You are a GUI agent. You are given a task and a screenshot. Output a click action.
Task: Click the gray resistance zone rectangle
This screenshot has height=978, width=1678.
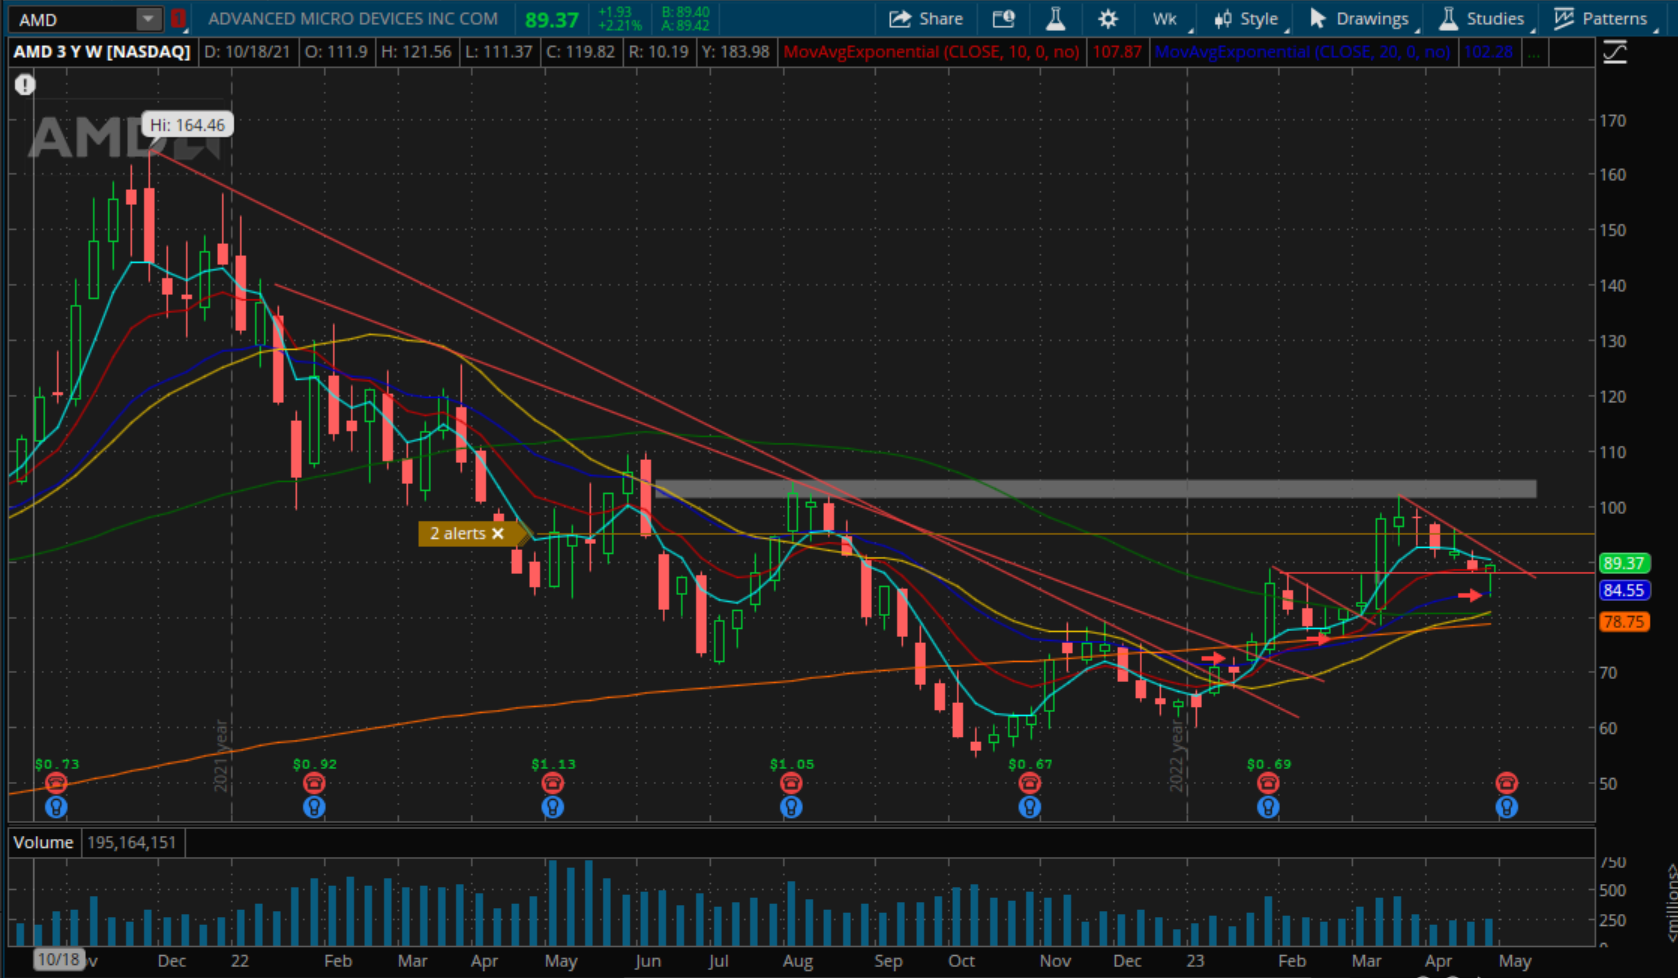pyautogui.click(x=1095, y=489)
